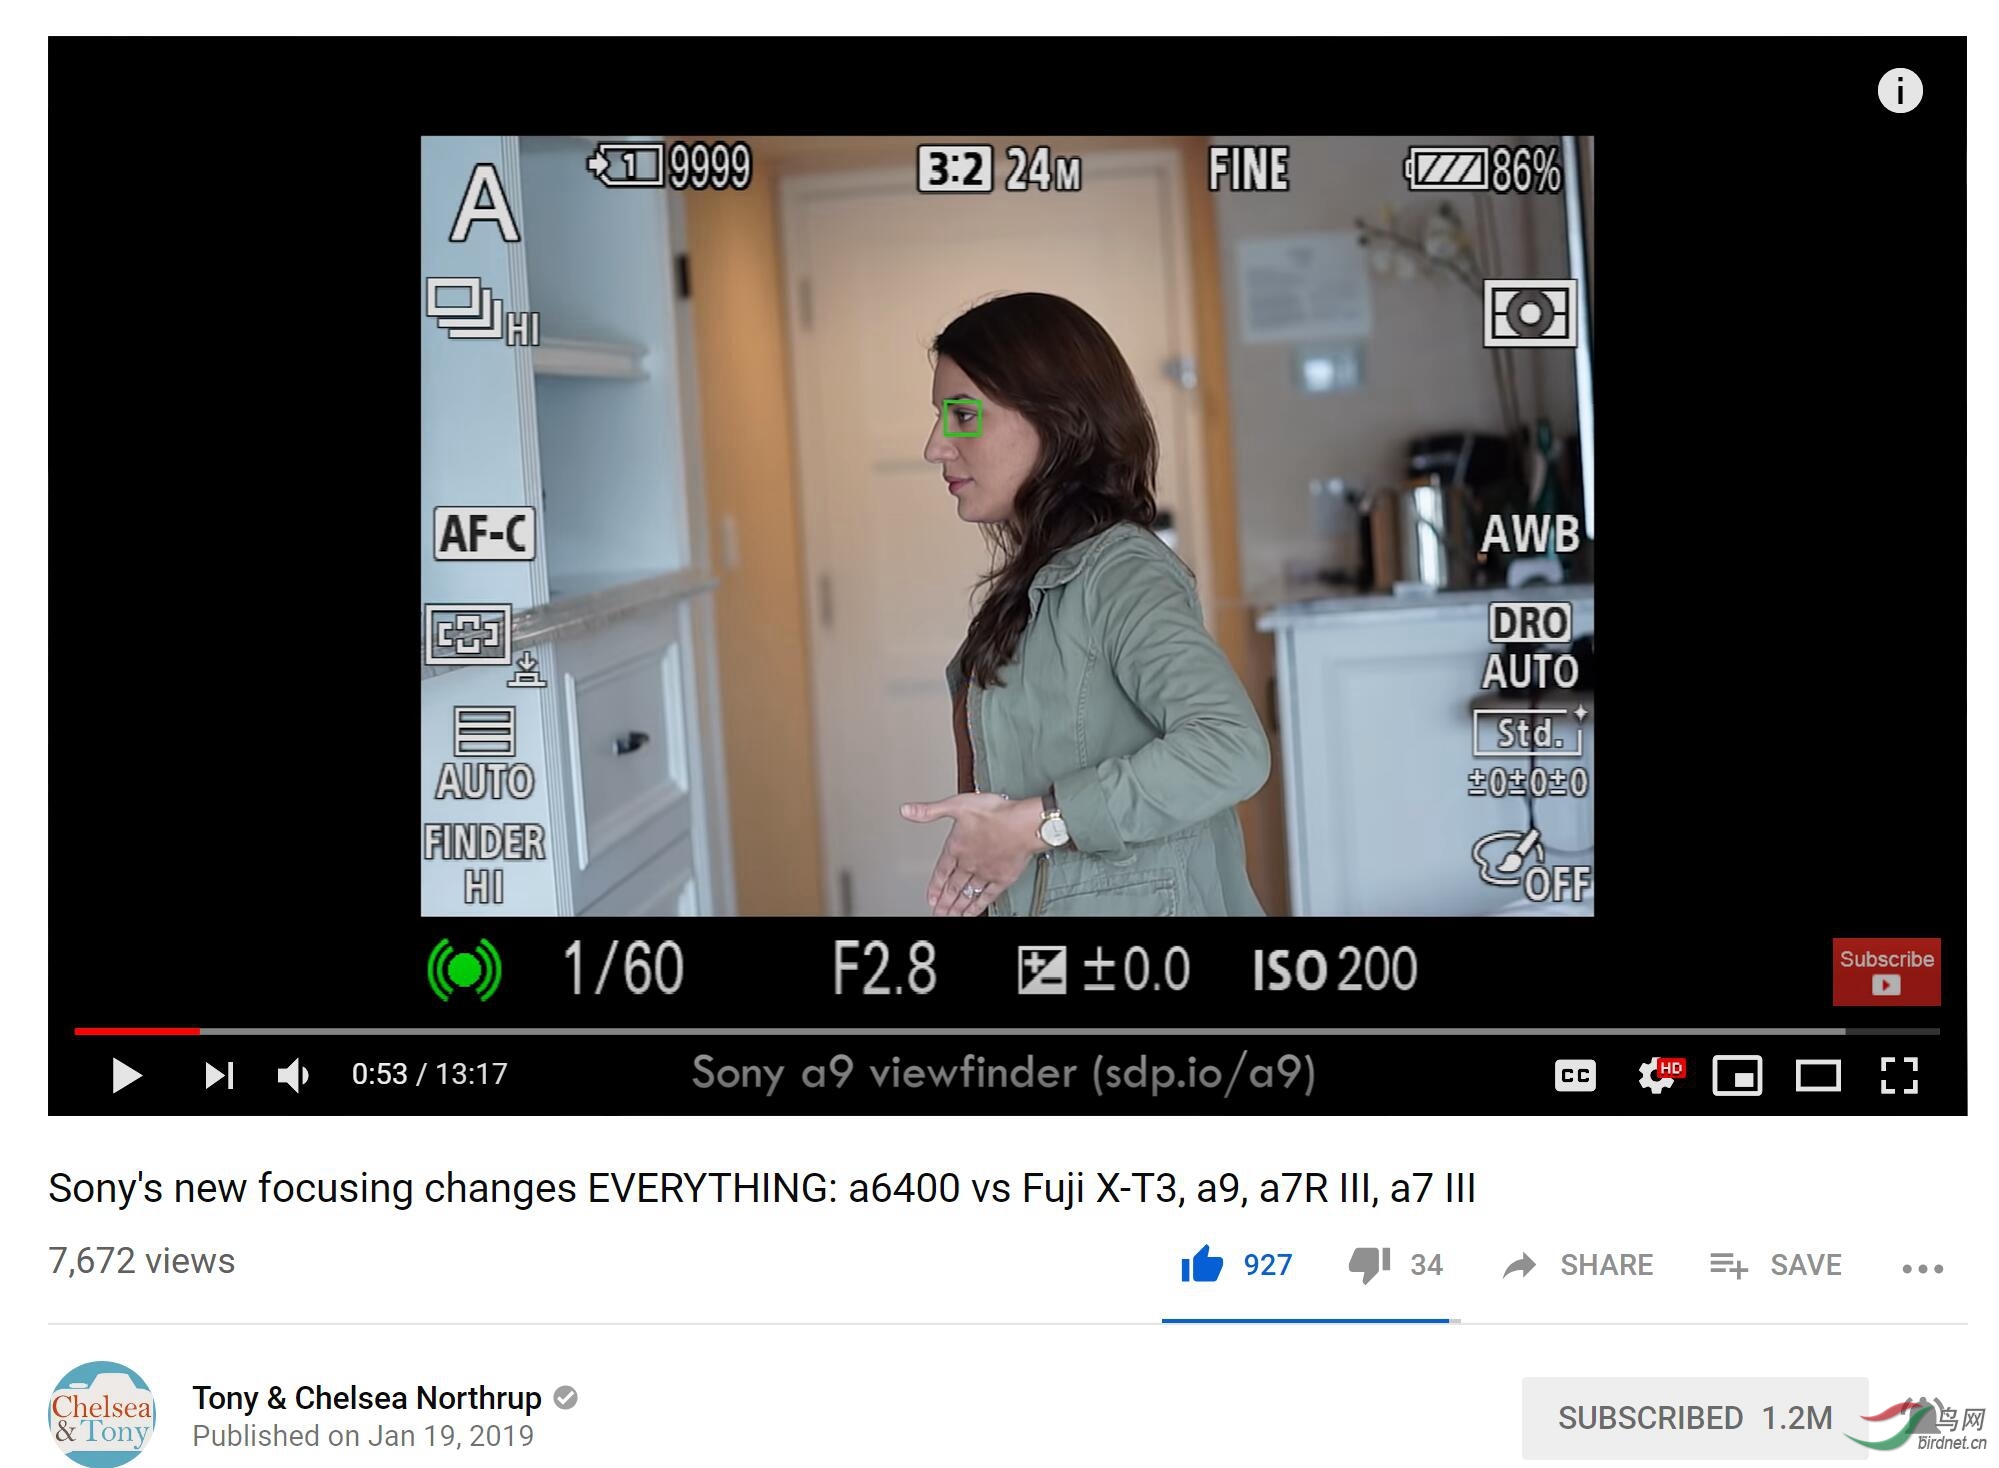Image resolution: width=1999 pixels, height=1468 pixels.
Task: Click the SUBSCRIBED 1.2M button
Action: [1694, 1417]
